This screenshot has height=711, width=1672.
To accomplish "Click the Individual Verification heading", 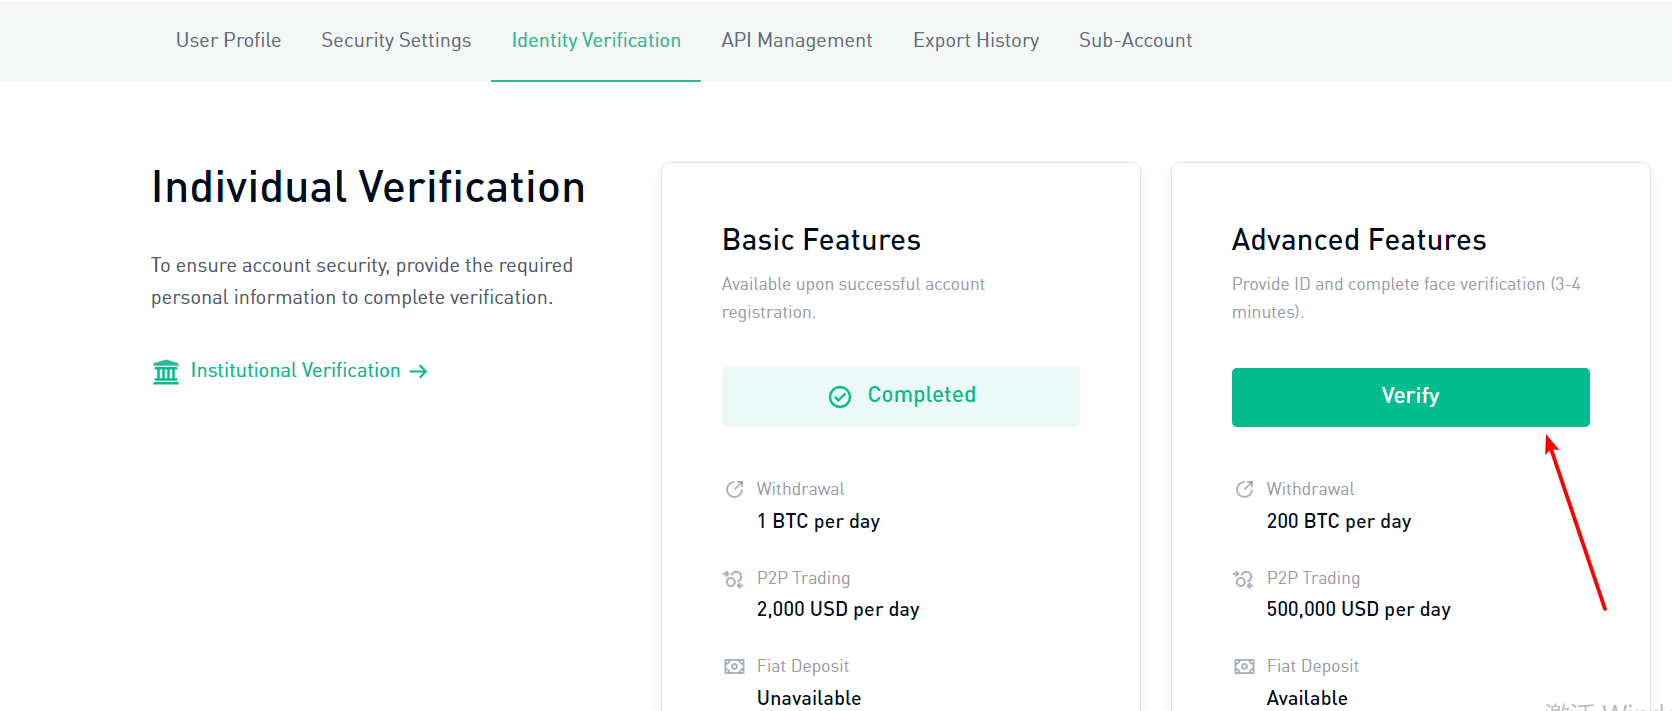I will point(368,187).
